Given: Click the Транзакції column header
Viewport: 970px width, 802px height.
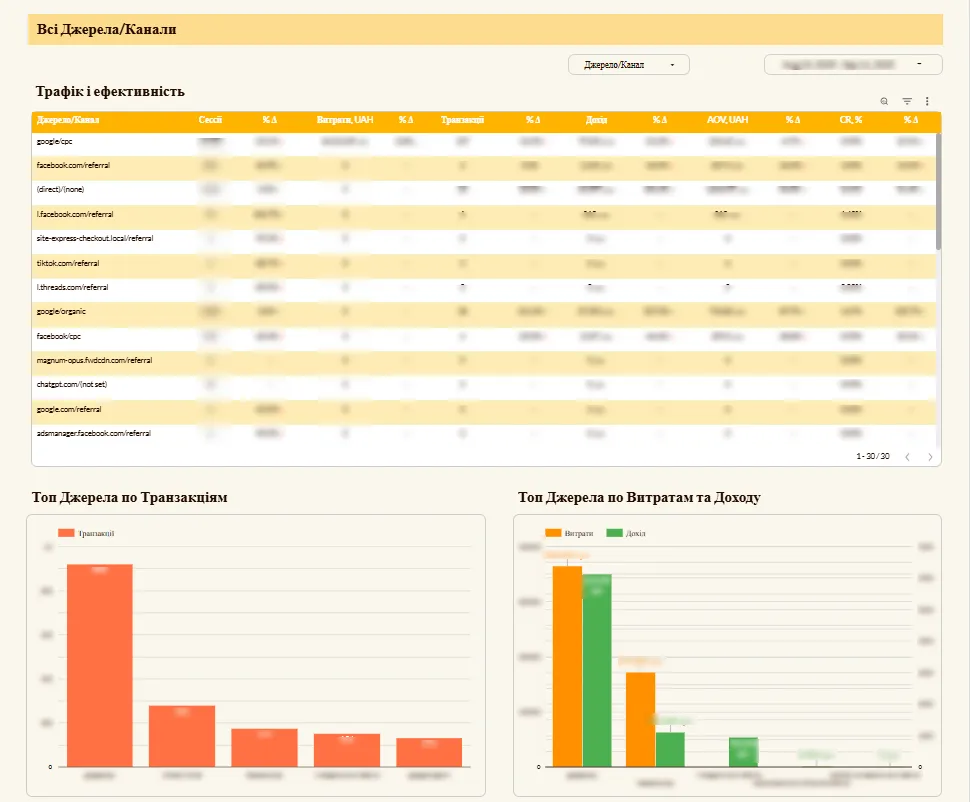Looking at the screenshot, I should (462, 120).
